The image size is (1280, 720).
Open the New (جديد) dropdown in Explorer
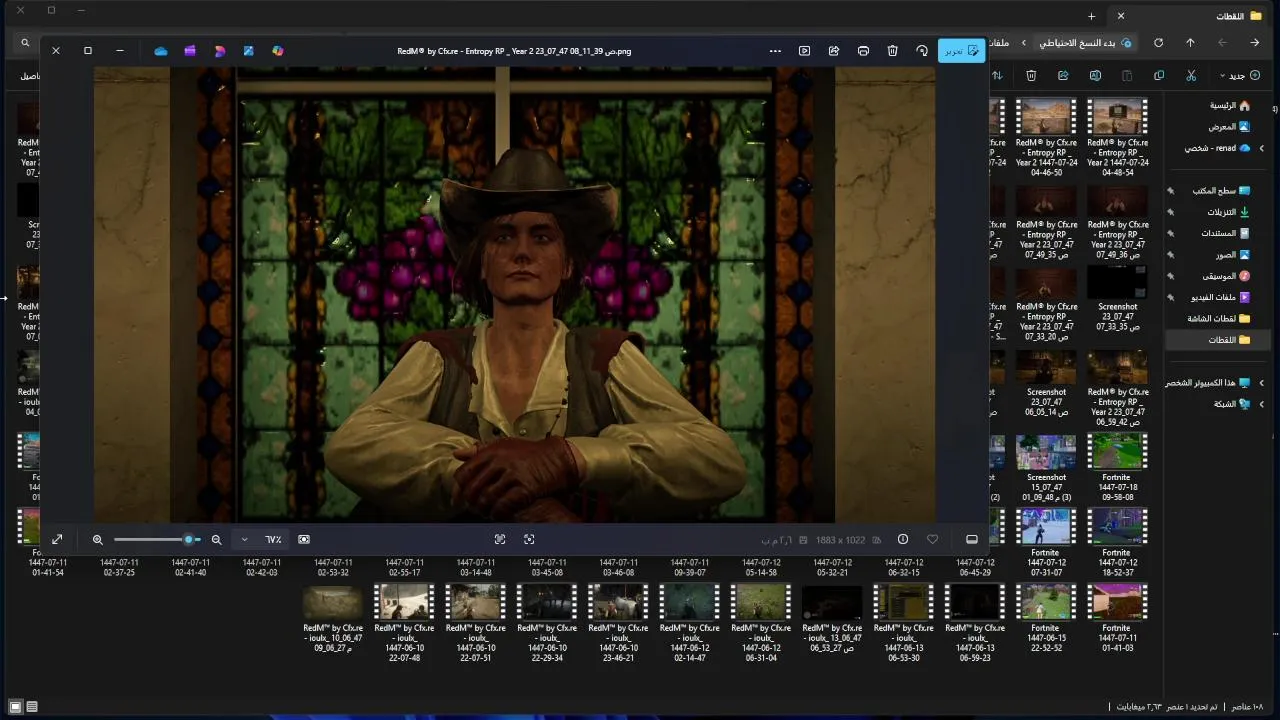(x=1238, y=75)
